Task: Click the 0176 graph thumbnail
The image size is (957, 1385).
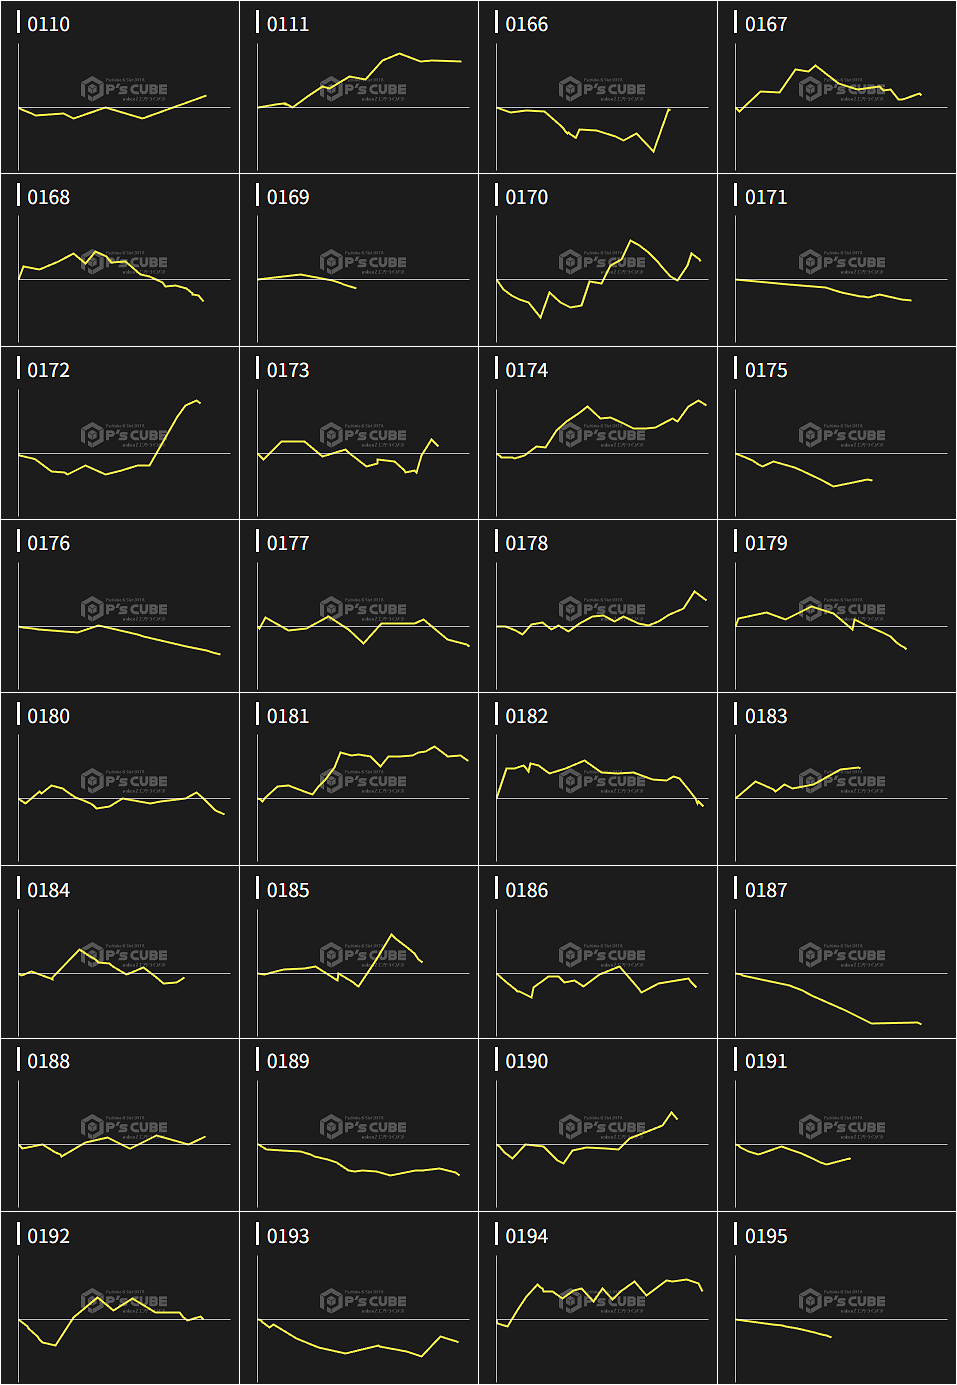Action: pyautogui.click(x=120, y=619)
